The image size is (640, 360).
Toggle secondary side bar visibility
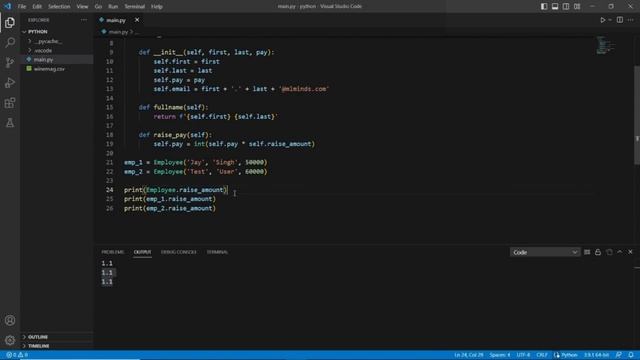pyautogui.click(x=566, y=7)
